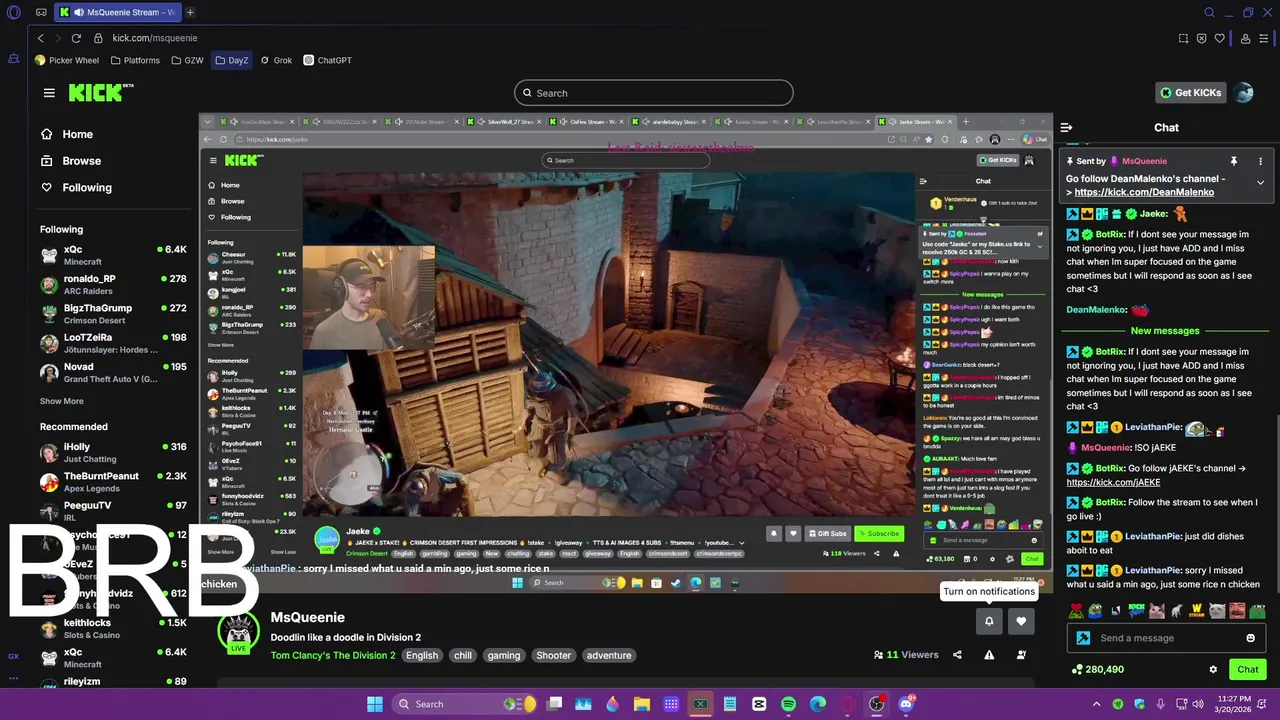Show hidden tray icons chevron

(1096, 704)
